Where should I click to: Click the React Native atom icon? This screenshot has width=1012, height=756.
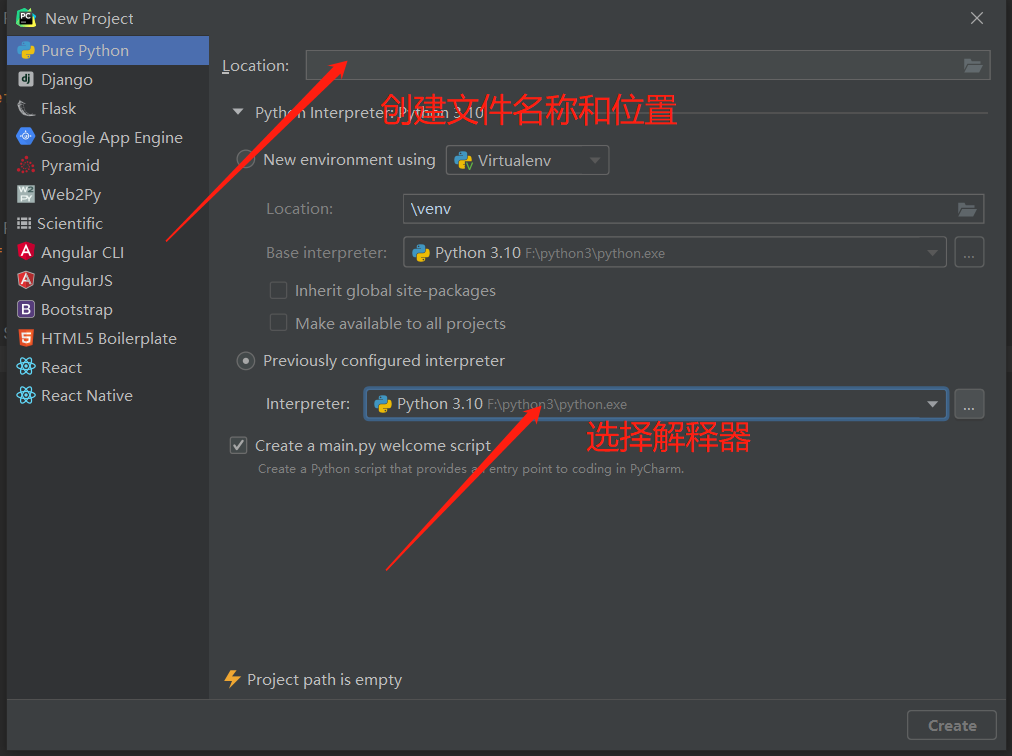pyautogui.click(x=26, y=395)
